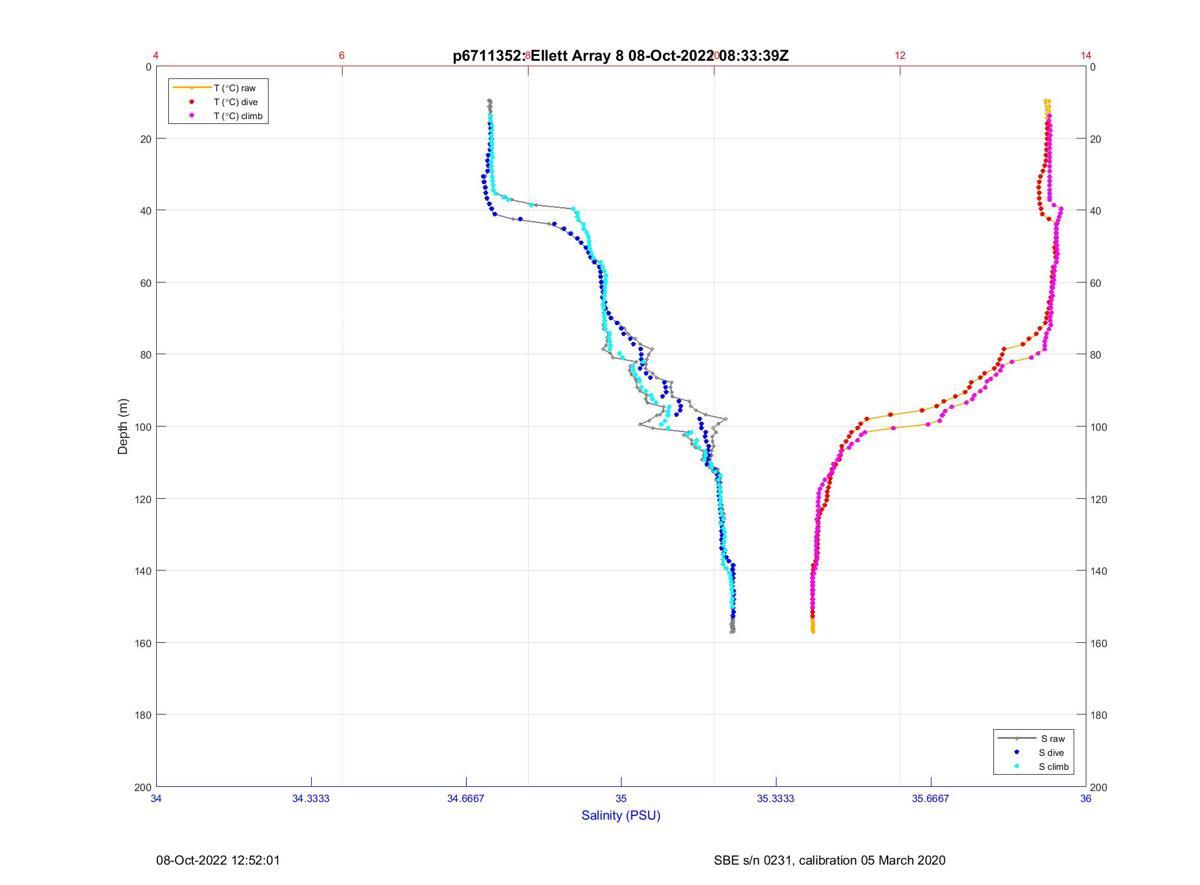Image resolution: width=1200 pixels, height=885 pixels.
Task: Click salinity tick label "36" on bottom axis
Action: pos(1086,798)
